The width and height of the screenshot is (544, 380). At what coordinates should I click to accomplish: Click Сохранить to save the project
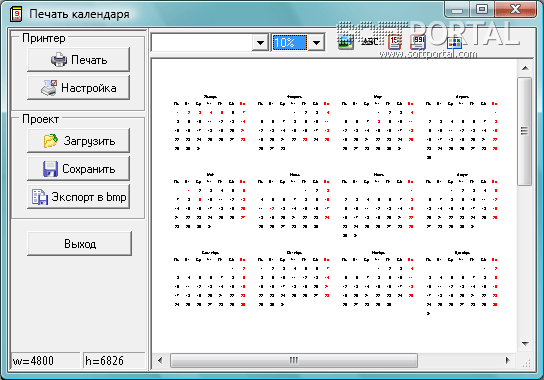(79, 169)
